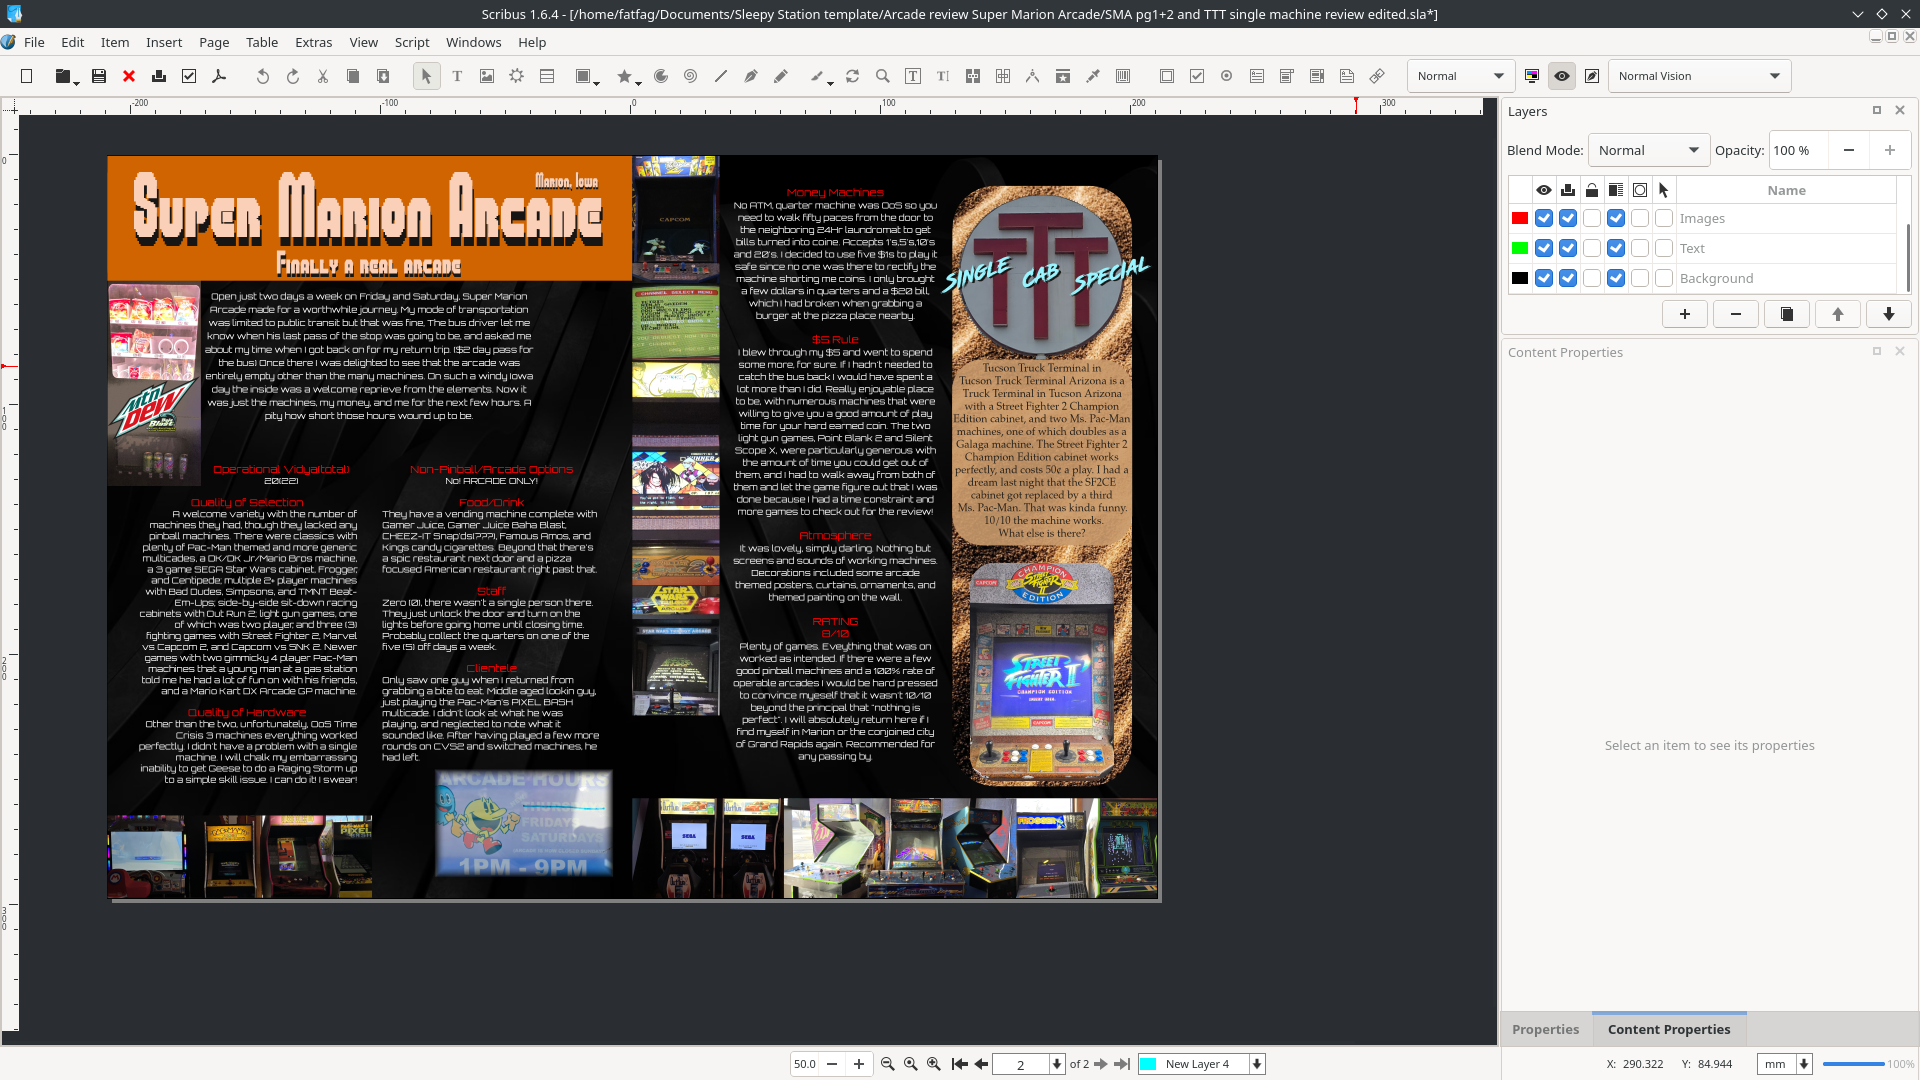Screen dimensions: 1920x1080
Task: Open the New Layer 4 layer selector
Action: pyautogui.click(x=1203, y=1064)
